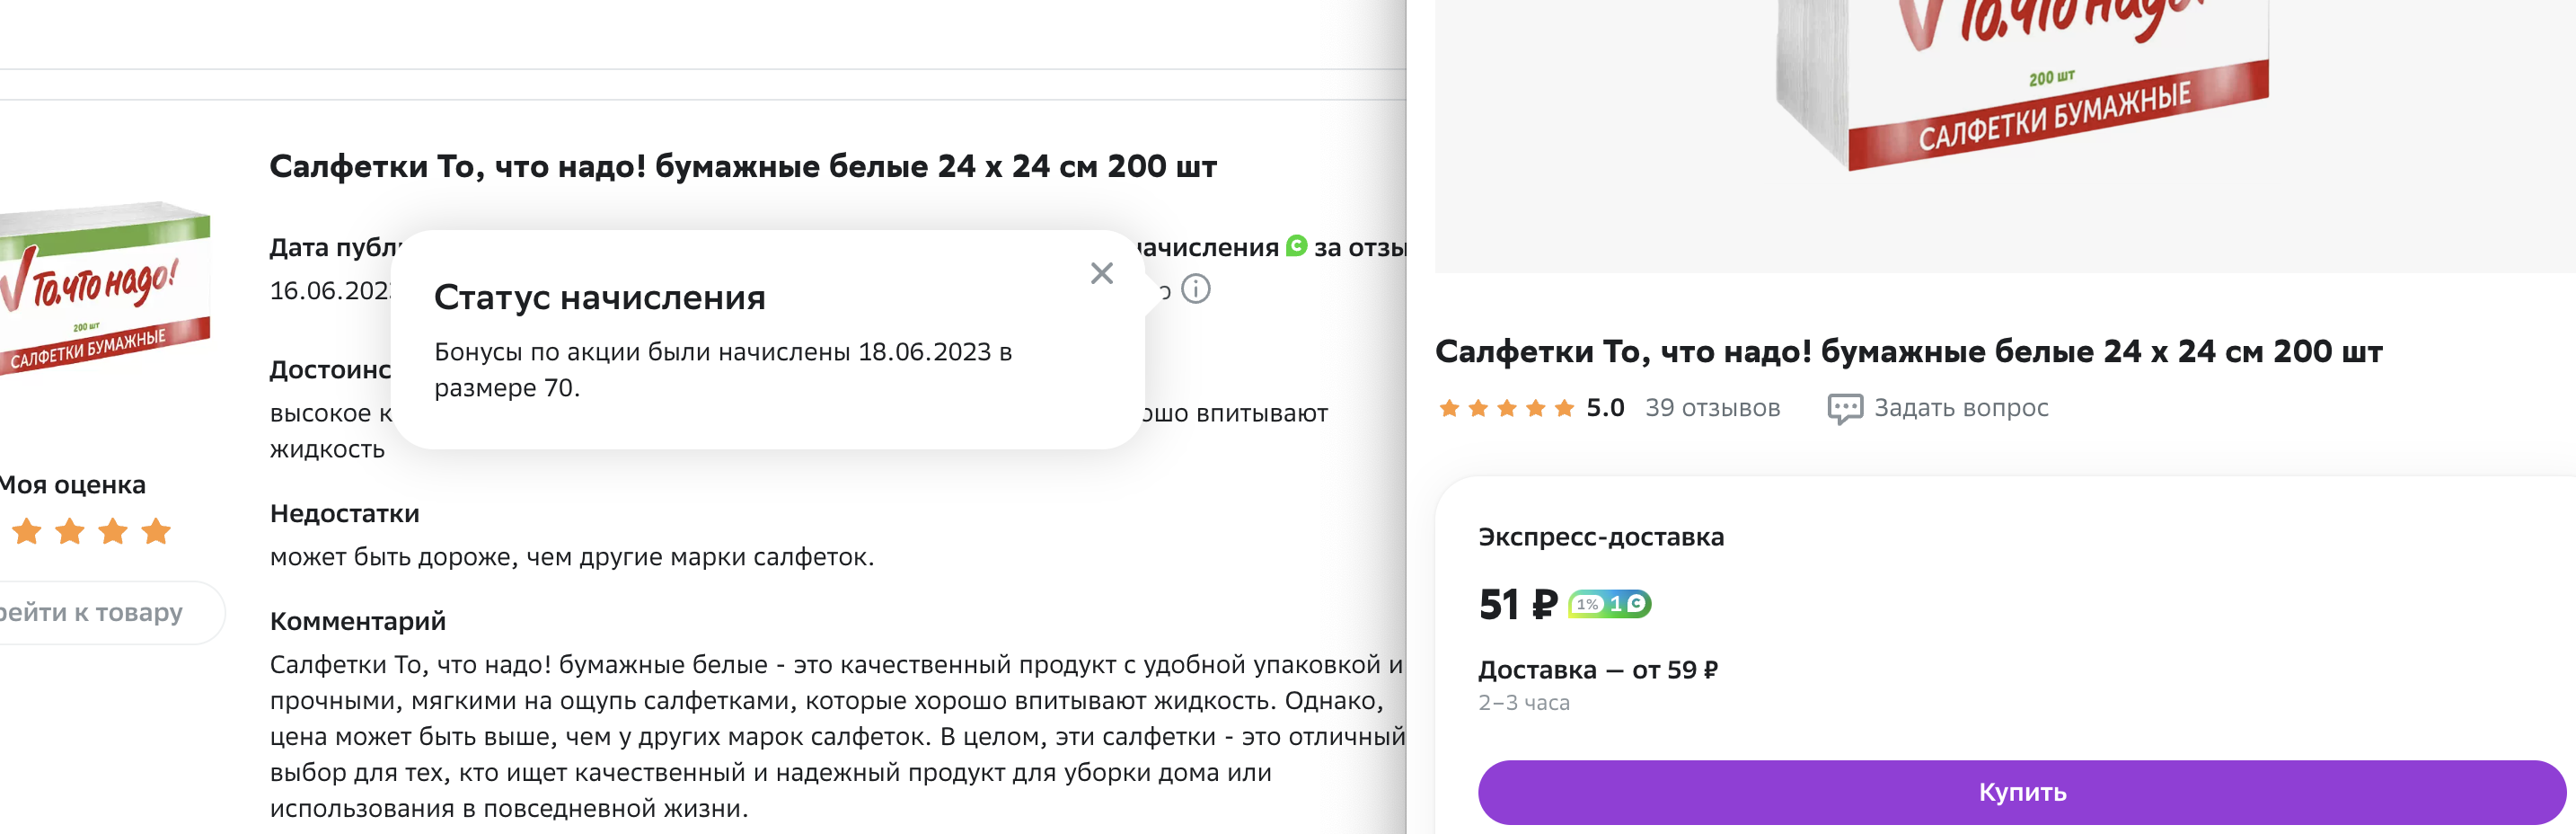Click the product title in right panel
The image size is (2576, 834).
(x=1908, y=351)
